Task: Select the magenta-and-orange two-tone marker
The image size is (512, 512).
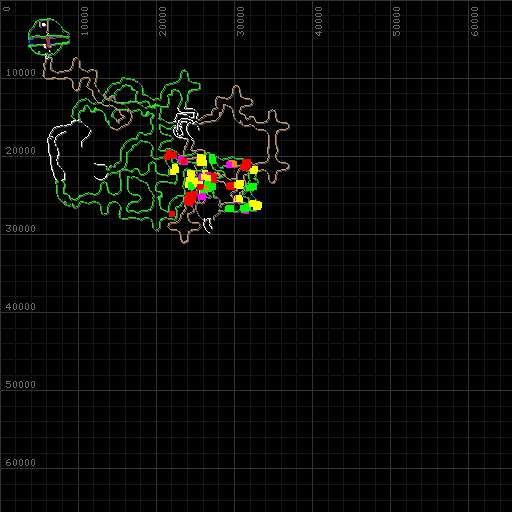Action: point(231,164)
